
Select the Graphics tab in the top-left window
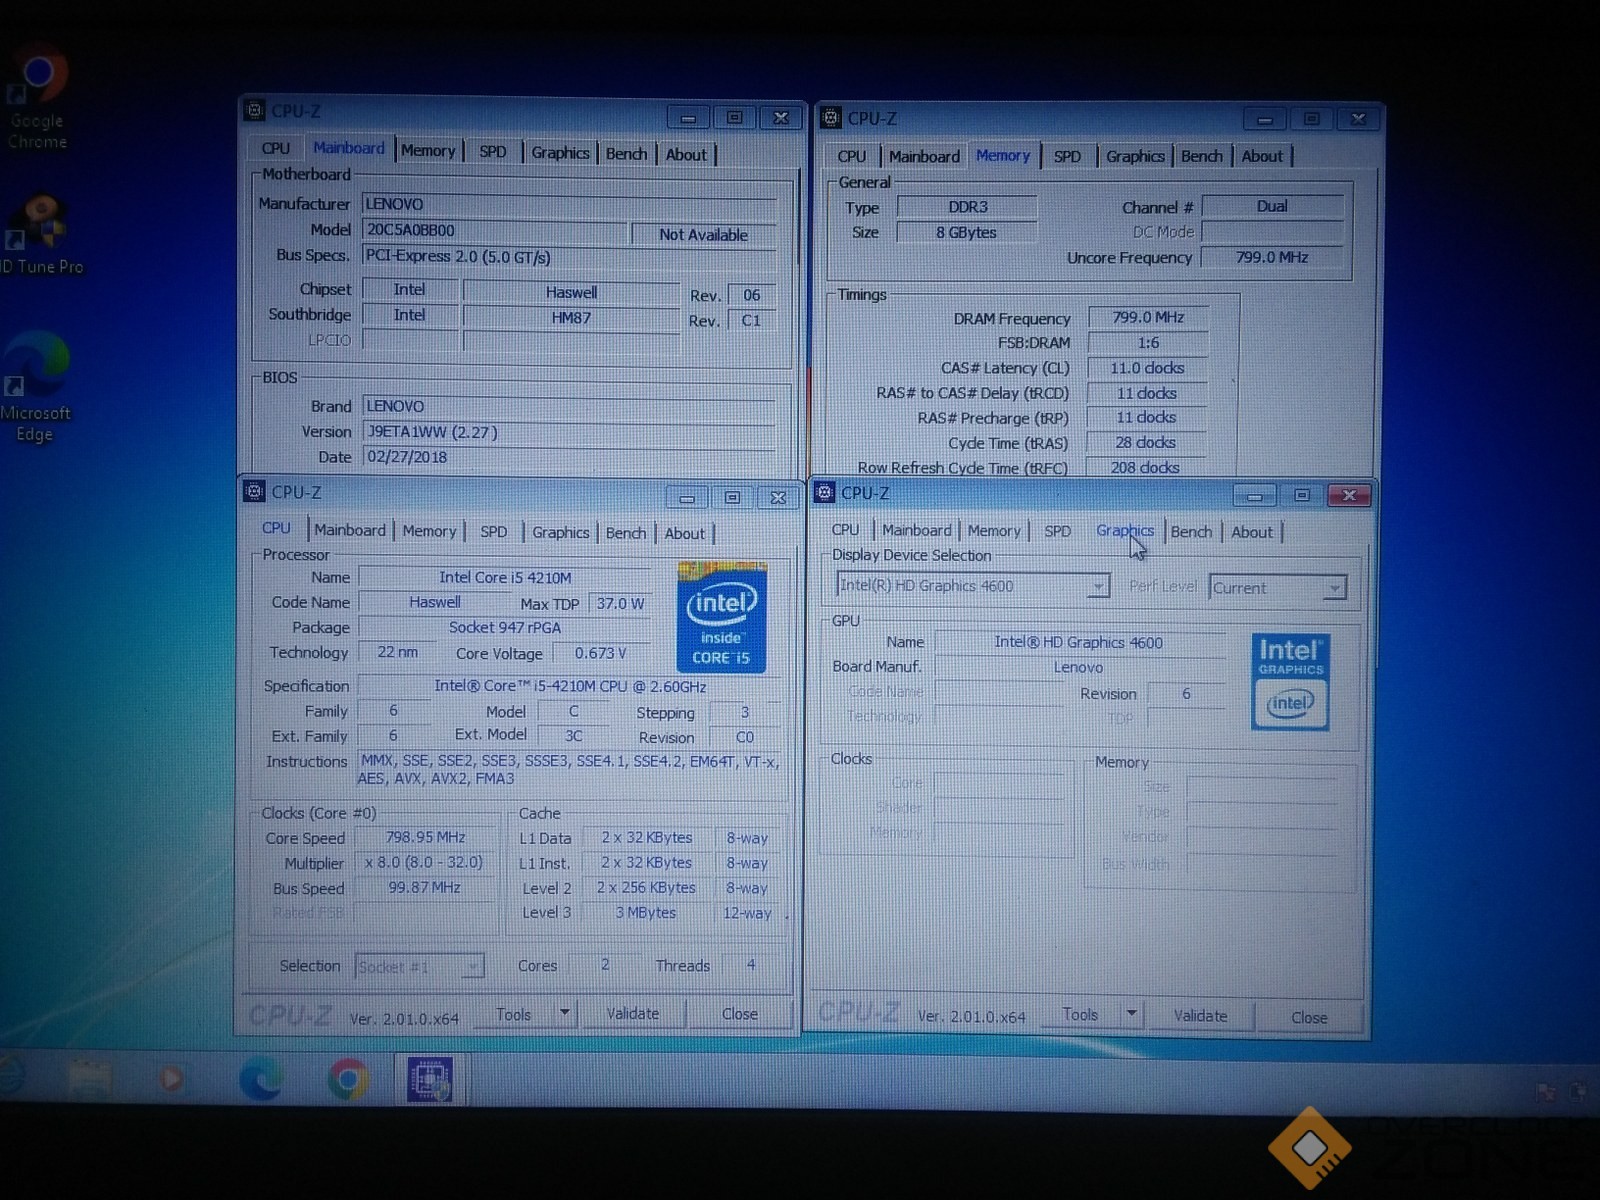(x=560, y=152)
